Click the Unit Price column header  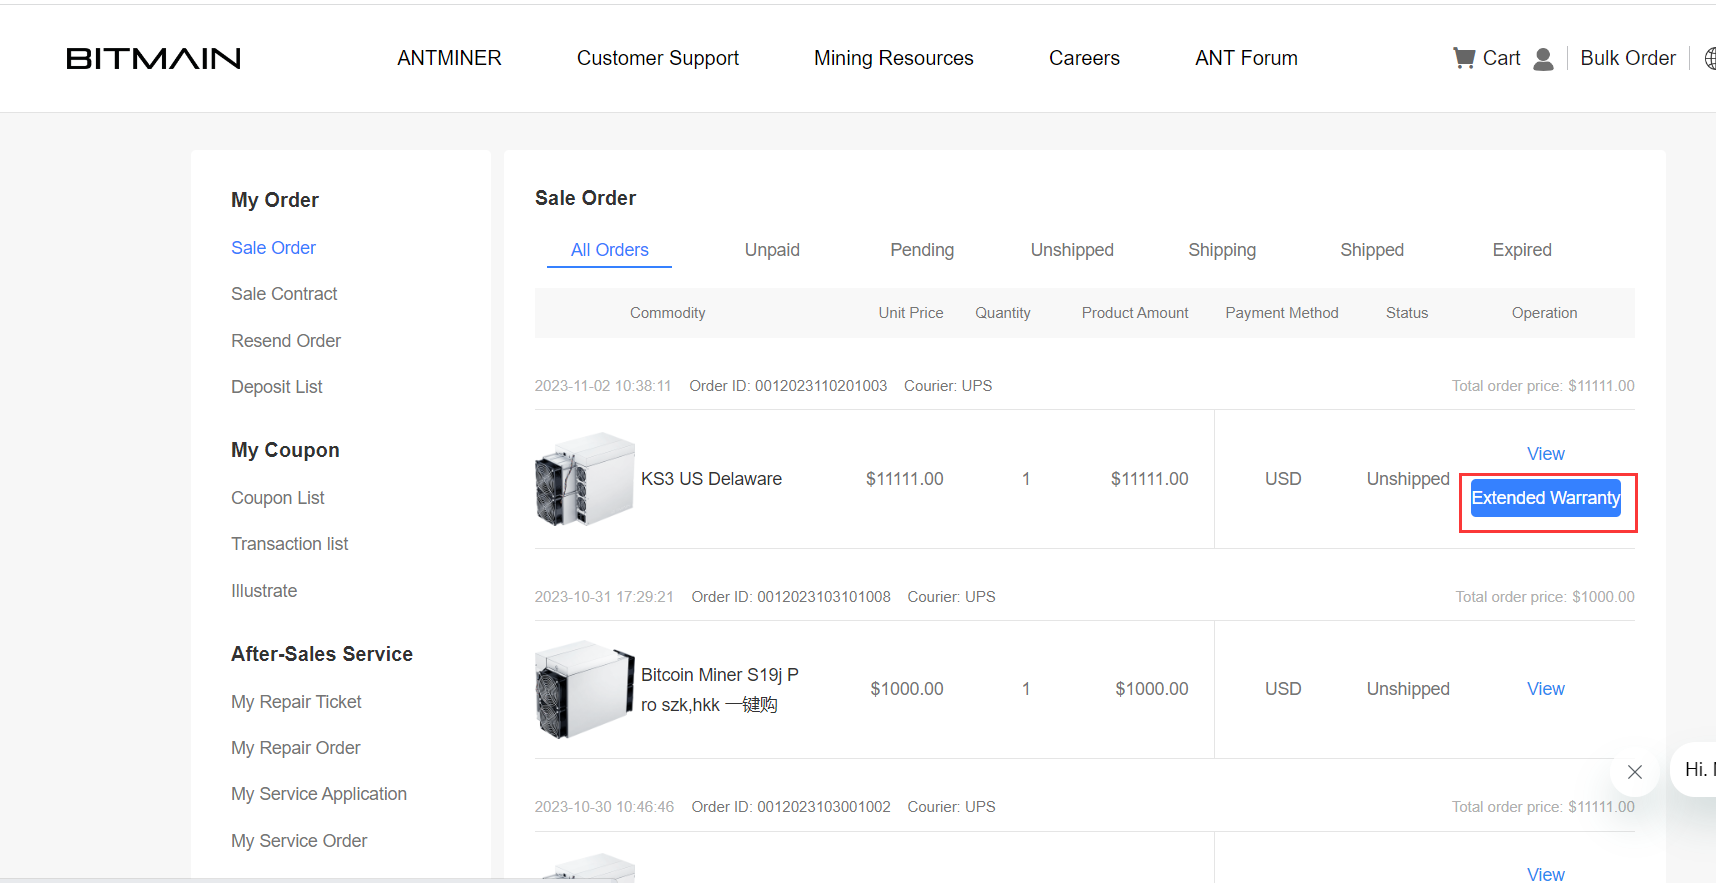tap(911, 313)
